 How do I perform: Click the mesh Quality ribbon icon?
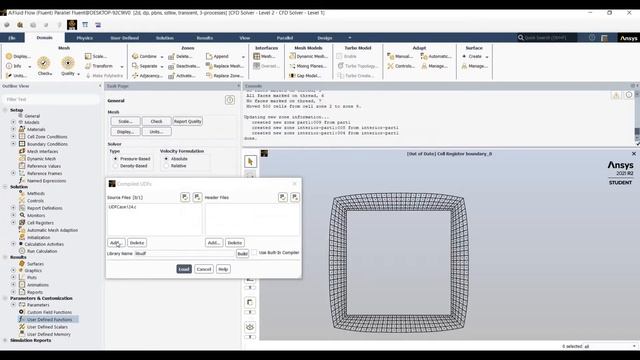click(68, 66)
